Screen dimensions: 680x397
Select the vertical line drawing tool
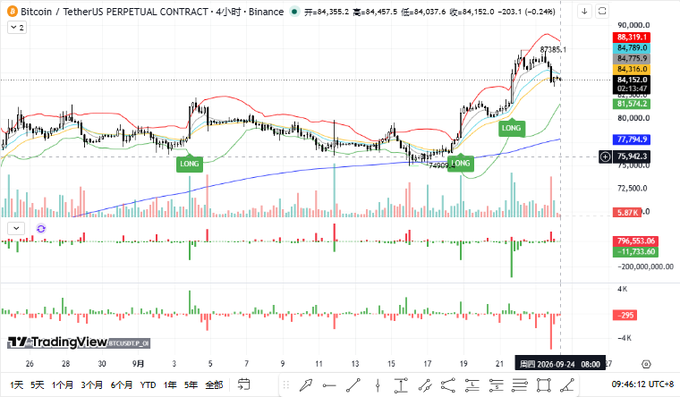click(x=378, y=385)
